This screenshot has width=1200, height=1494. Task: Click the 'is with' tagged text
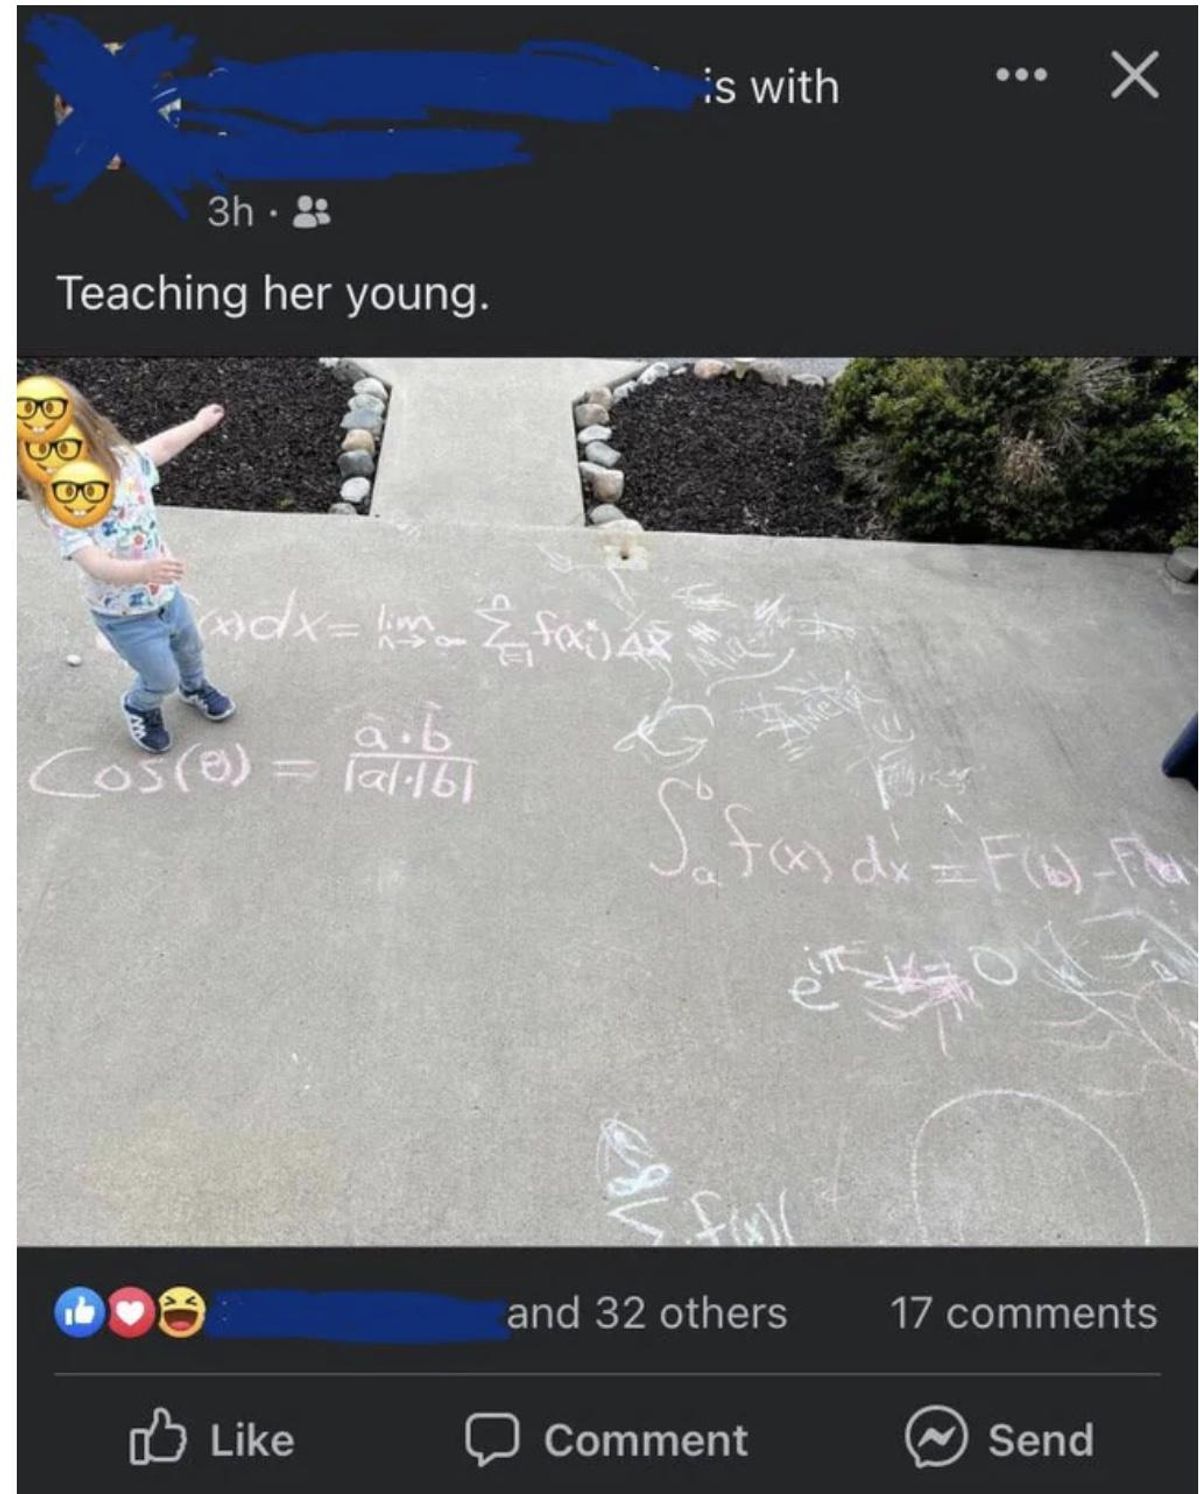[769, 87]
